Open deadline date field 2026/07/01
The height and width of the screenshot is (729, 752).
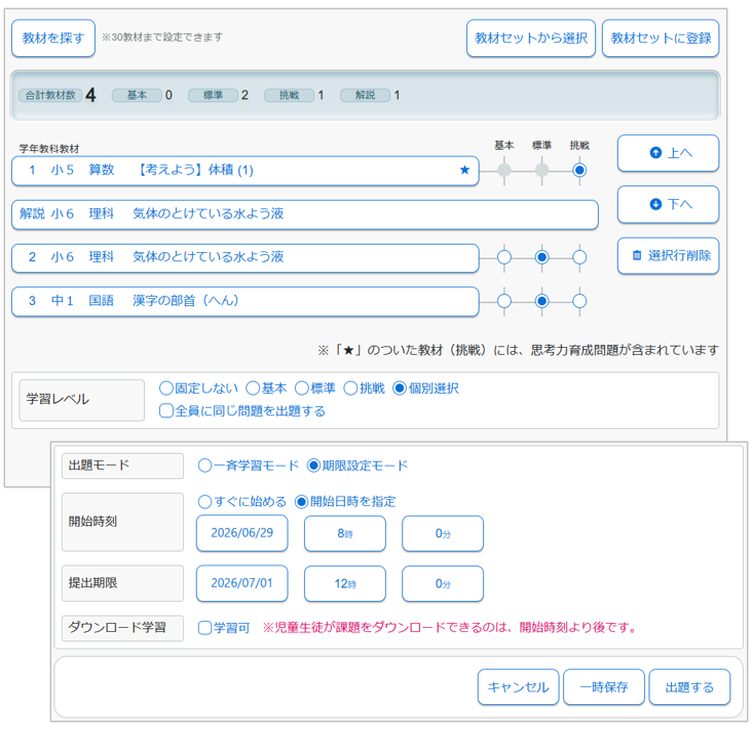tap(242, 583)
